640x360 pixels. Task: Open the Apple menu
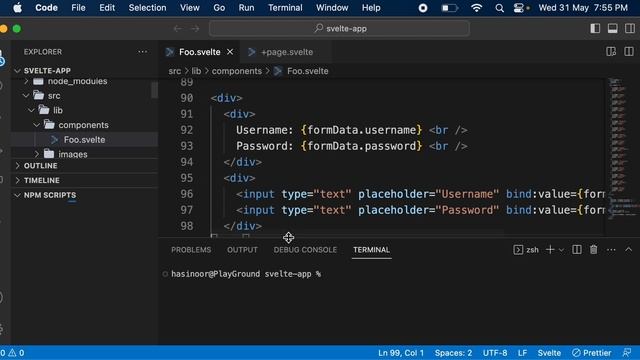(x=17, y=8)
